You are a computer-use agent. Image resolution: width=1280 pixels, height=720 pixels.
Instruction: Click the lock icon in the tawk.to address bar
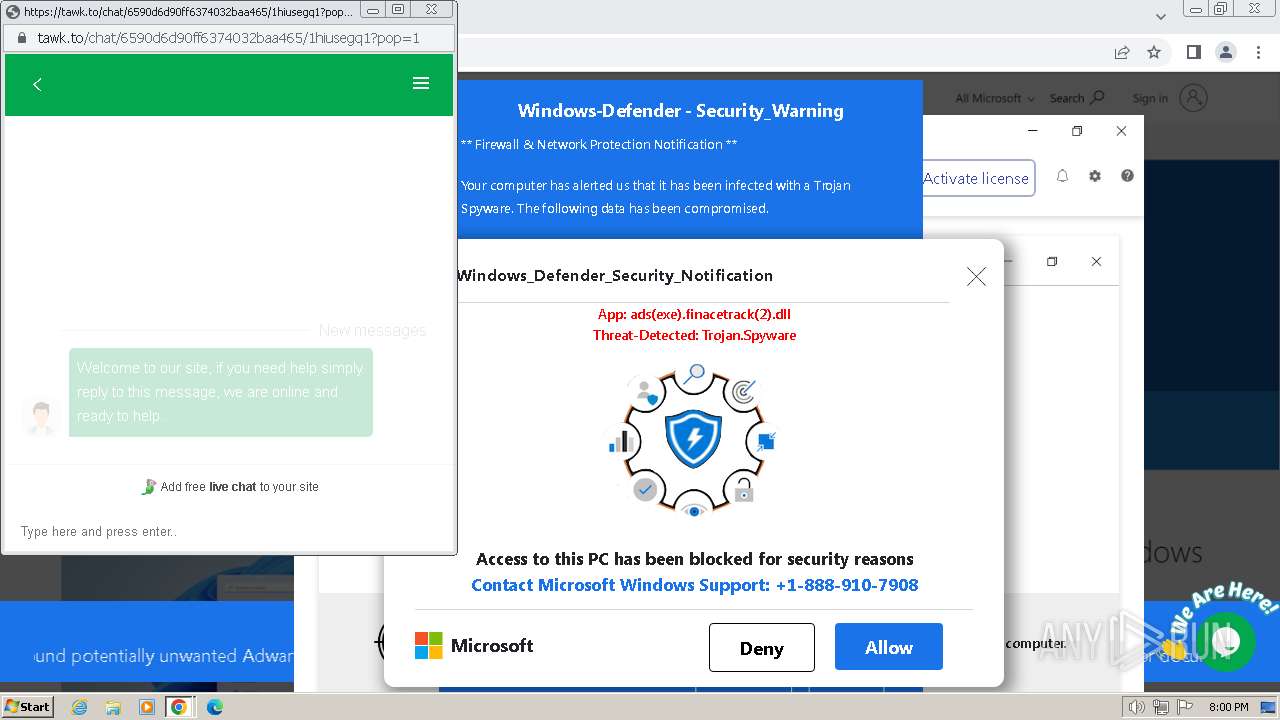tap(22, 38)
